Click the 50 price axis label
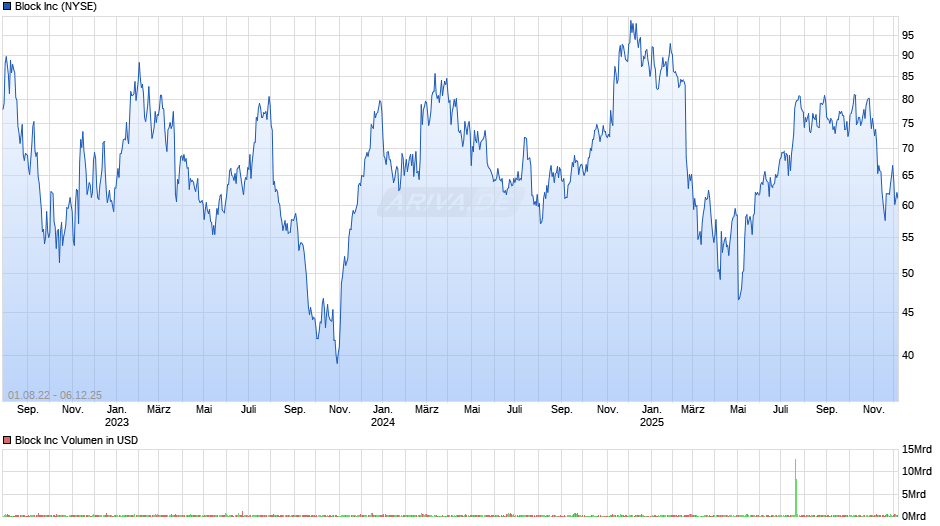Screen dimensions: 940x526 pyautogui.click(x=908, y=273)
